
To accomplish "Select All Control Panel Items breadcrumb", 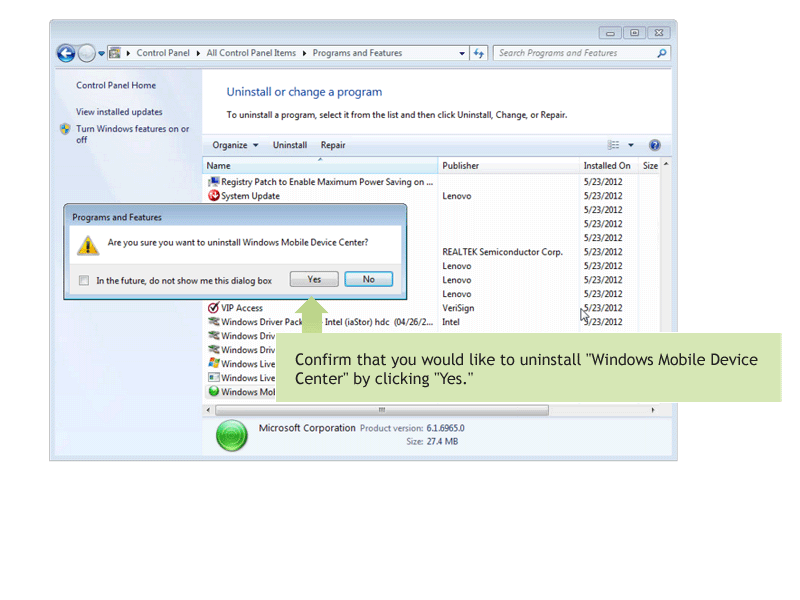I will tap(251, 53).
